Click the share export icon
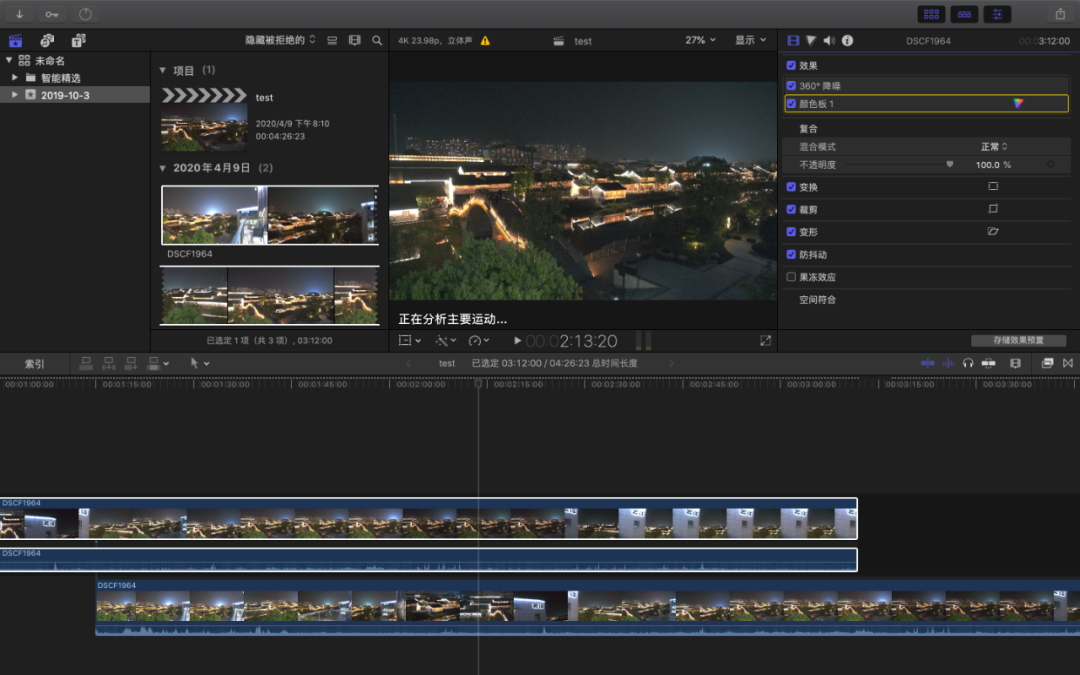The image size is (1080, 675). 1060,14
